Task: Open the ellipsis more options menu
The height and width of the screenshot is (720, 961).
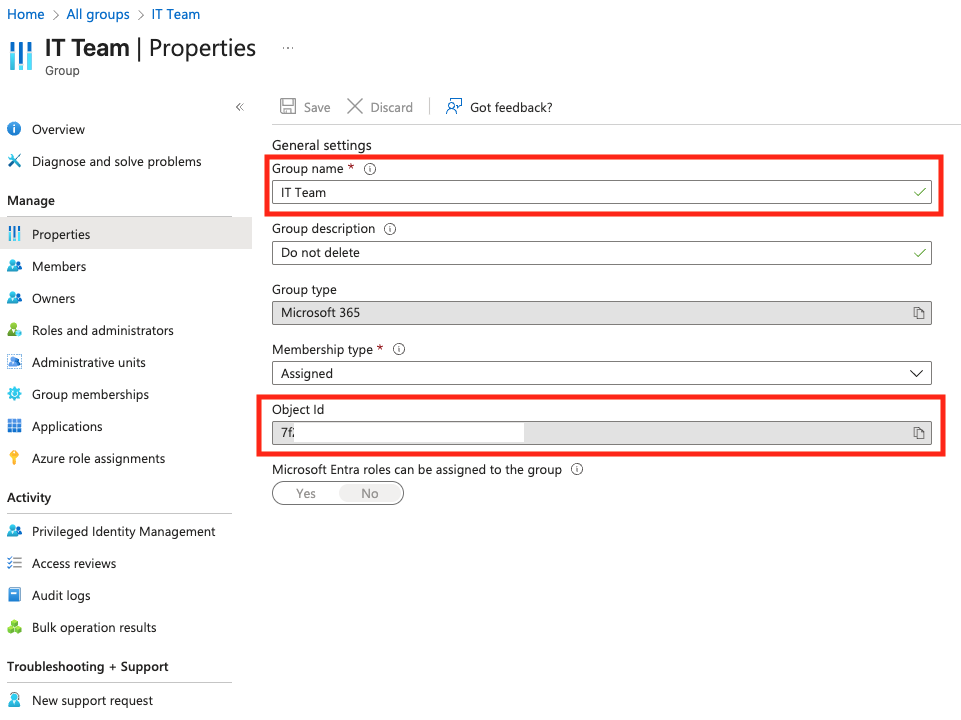Action: 288,48
